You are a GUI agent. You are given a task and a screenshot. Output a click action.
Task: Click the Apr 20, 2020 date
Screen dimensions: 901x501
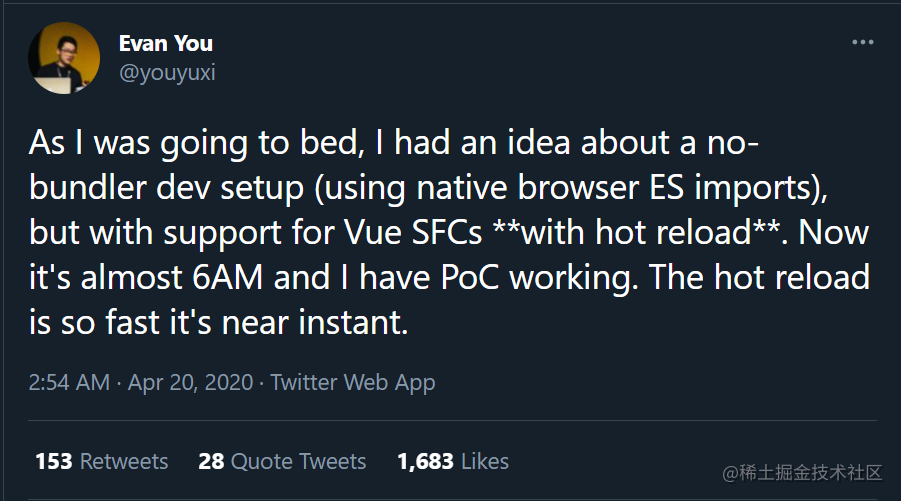[x=190, y=383]
